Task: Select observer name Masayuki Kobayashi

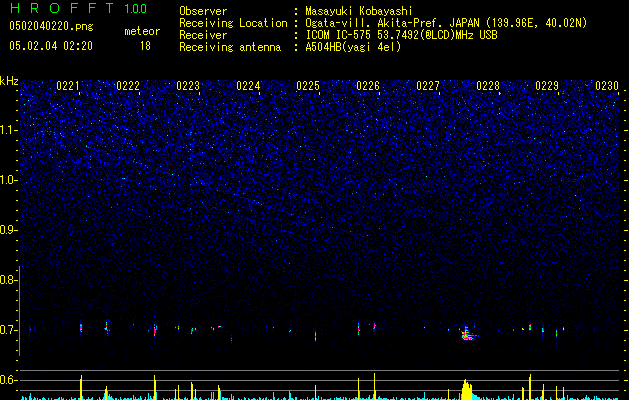Action: (359, 11)
